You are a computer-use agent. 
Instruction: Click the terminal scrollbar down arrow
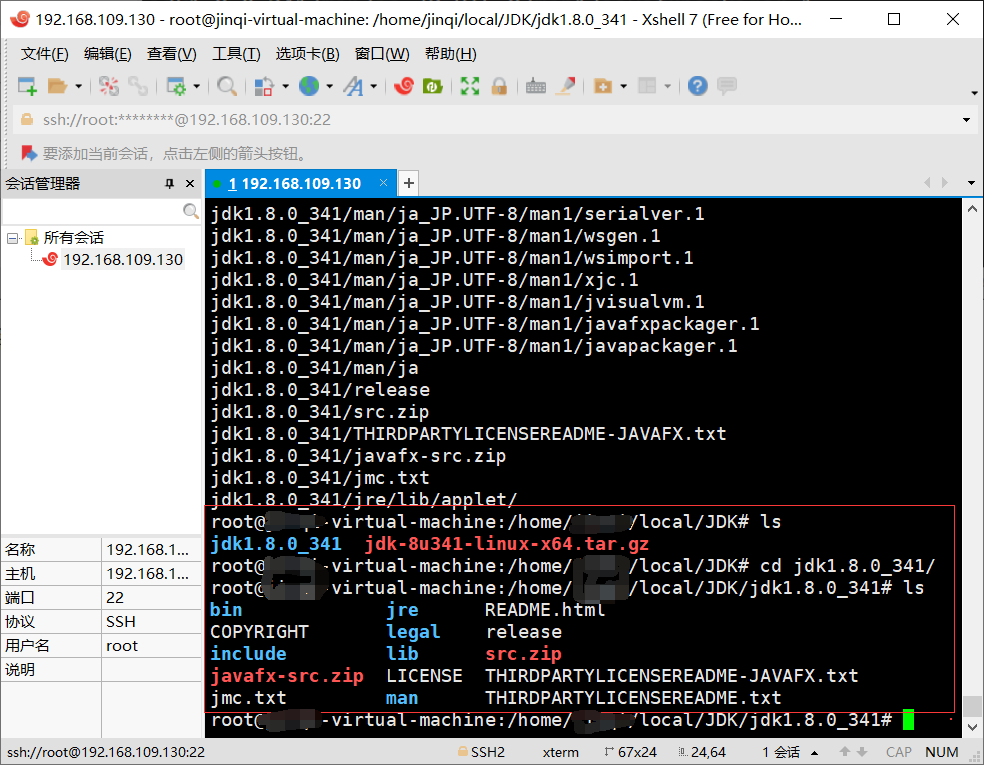[x=972, y=727]
